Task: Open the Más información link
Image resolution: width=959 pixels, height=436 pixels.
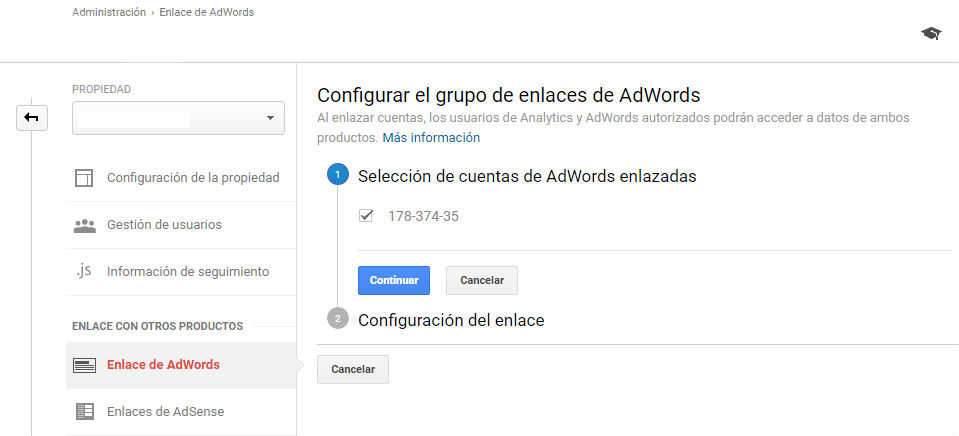Action: 431,138
